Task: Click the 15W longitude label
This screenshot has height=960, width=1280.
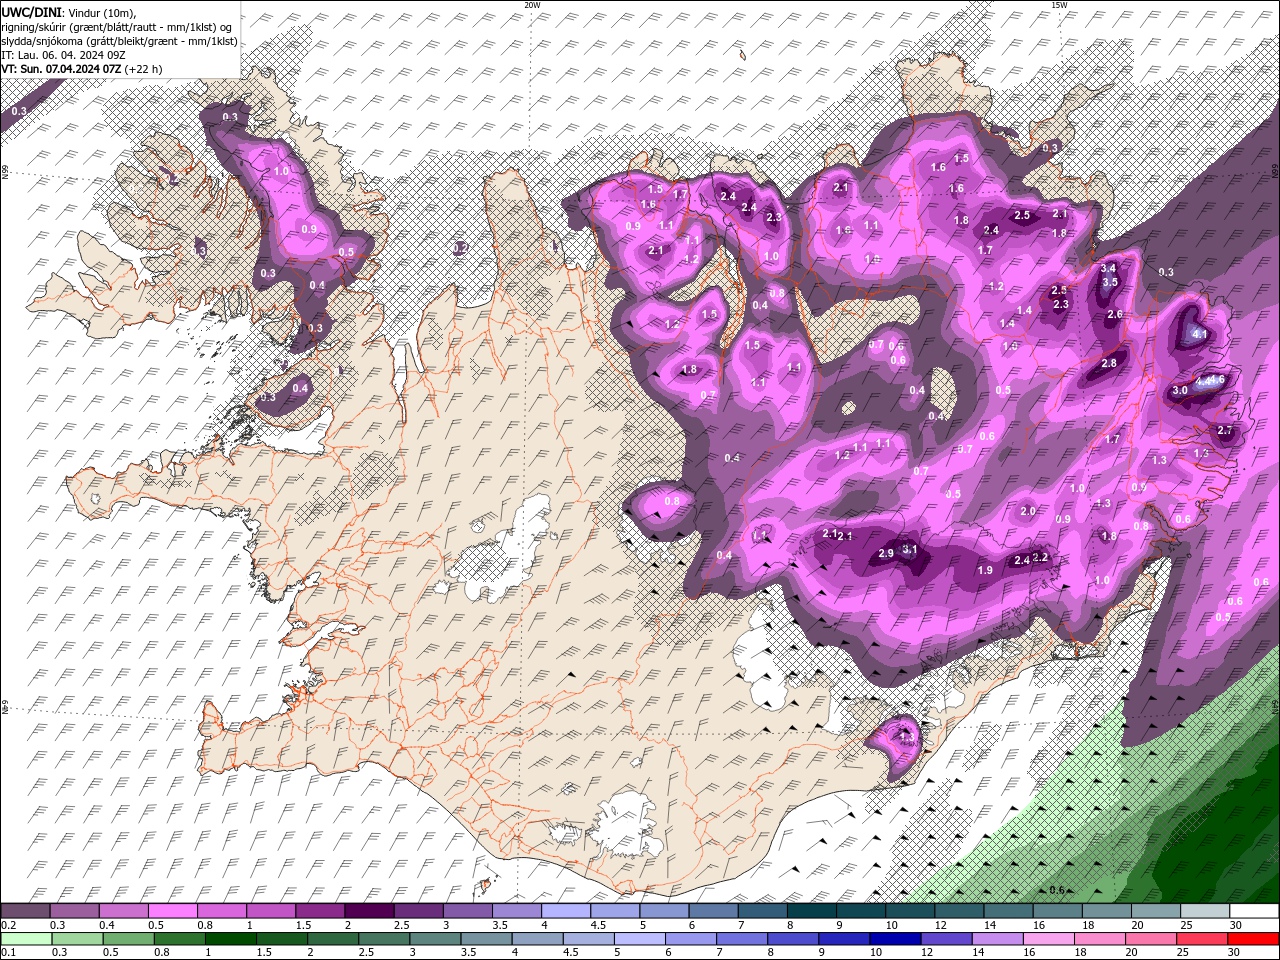Action: pyautogui.click(x=1059, y=5)
